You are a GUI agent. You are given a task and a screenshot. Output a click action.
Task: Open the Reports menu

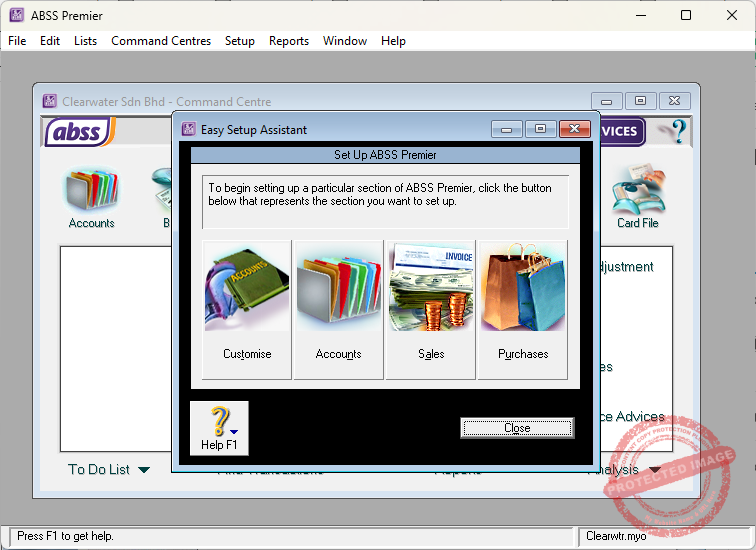click(289, 41)
